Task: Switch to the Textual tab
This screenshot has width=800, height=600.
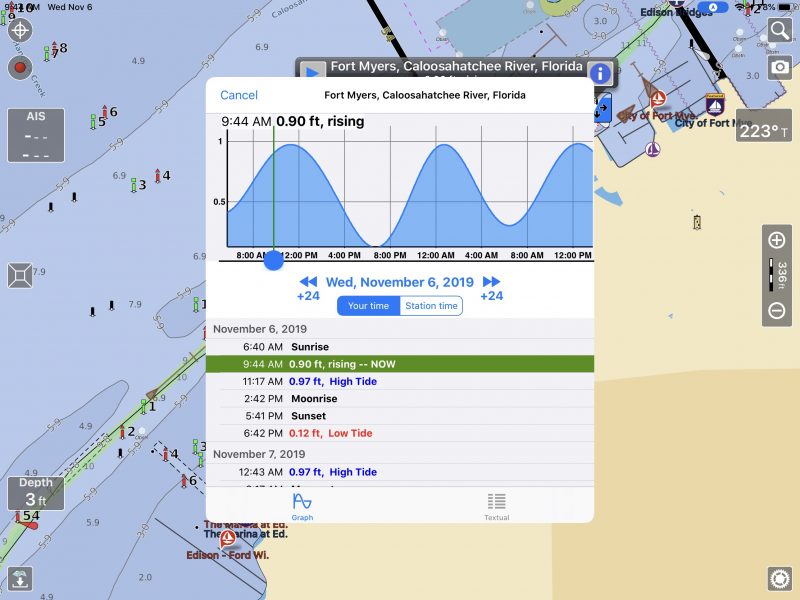Action: pyautogui.click(x=496, y=506)
